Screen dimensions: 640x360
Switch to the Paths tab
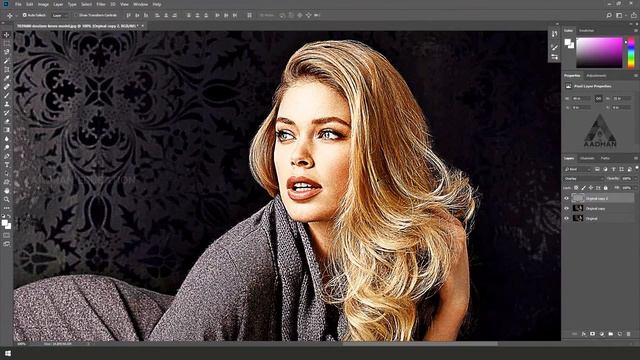point(605,158)
